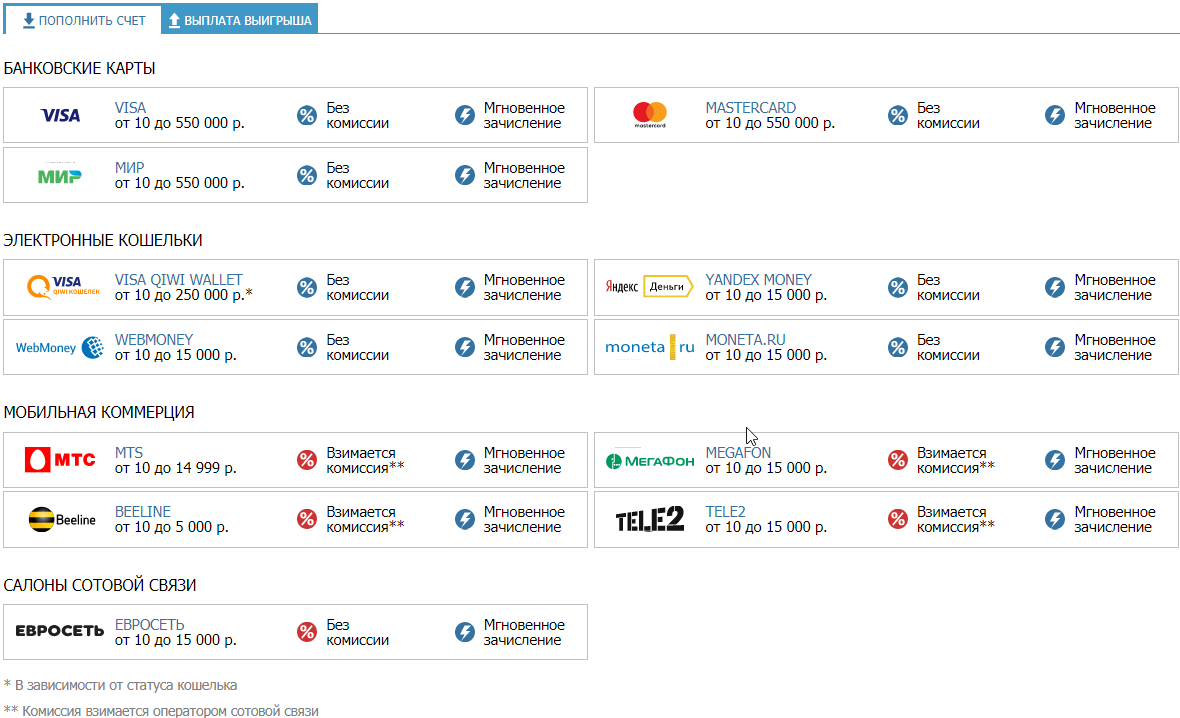Screen dimensions: 1180x718
Task: Select the TELE2 payment link
Action: pyautogui.click(x=725, y=511)
